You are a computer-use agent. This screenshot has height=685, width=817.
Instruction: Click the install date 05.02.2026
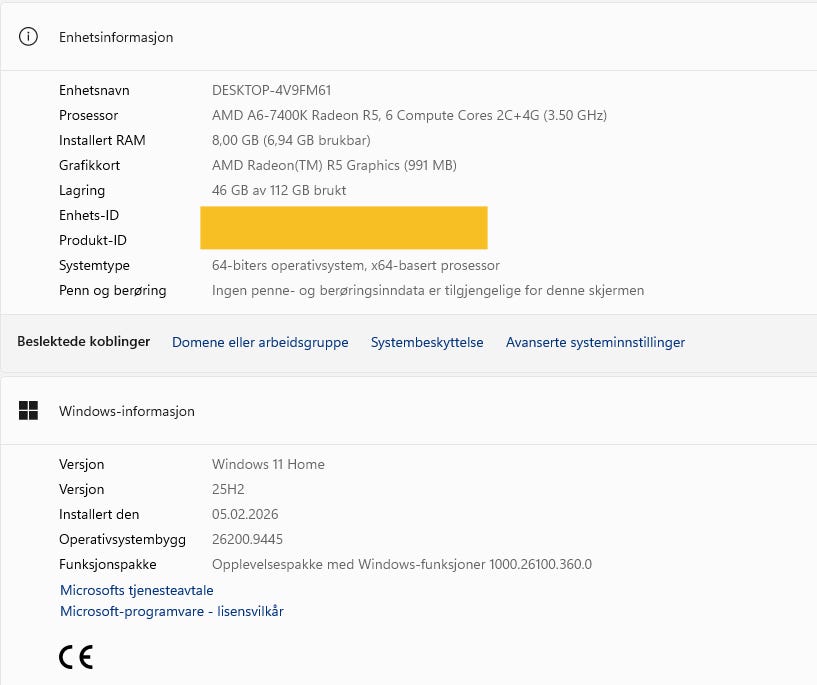[245, 514]
